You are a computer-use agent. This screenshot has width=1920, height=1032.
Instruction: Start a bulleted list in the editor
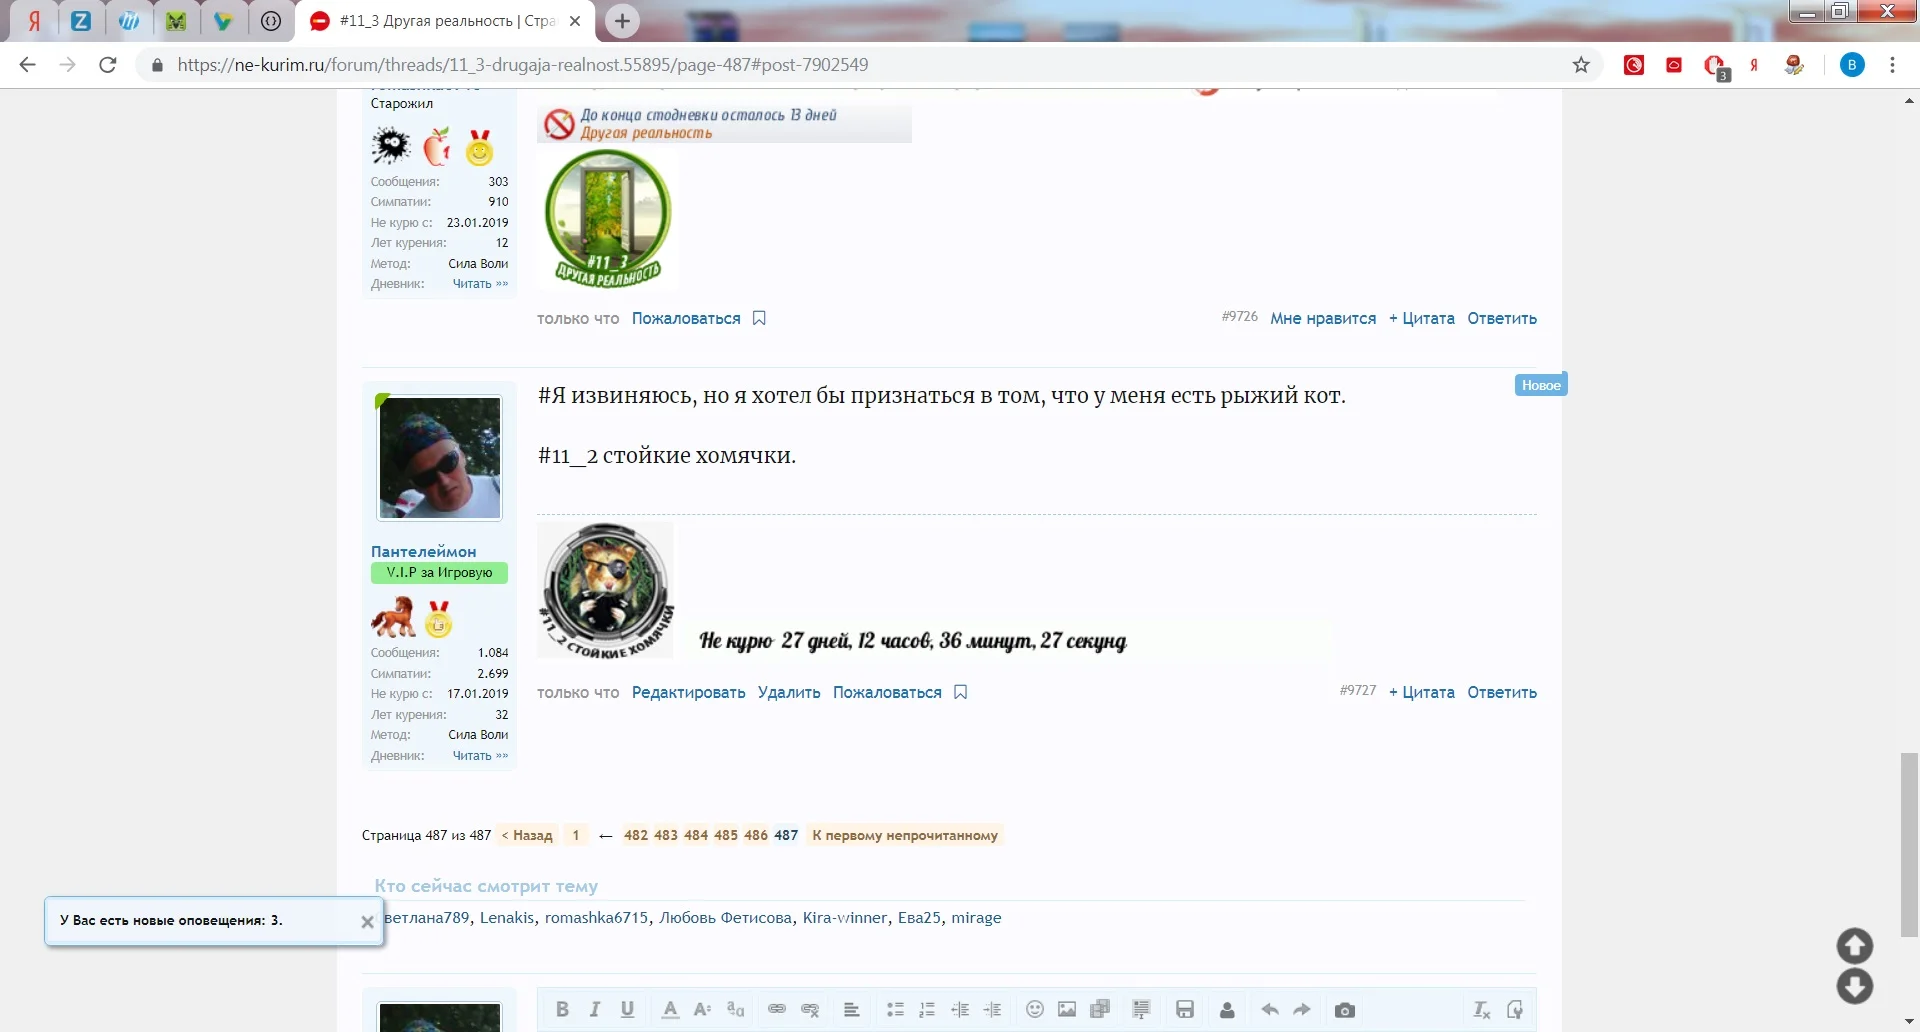coord(895,1009)
